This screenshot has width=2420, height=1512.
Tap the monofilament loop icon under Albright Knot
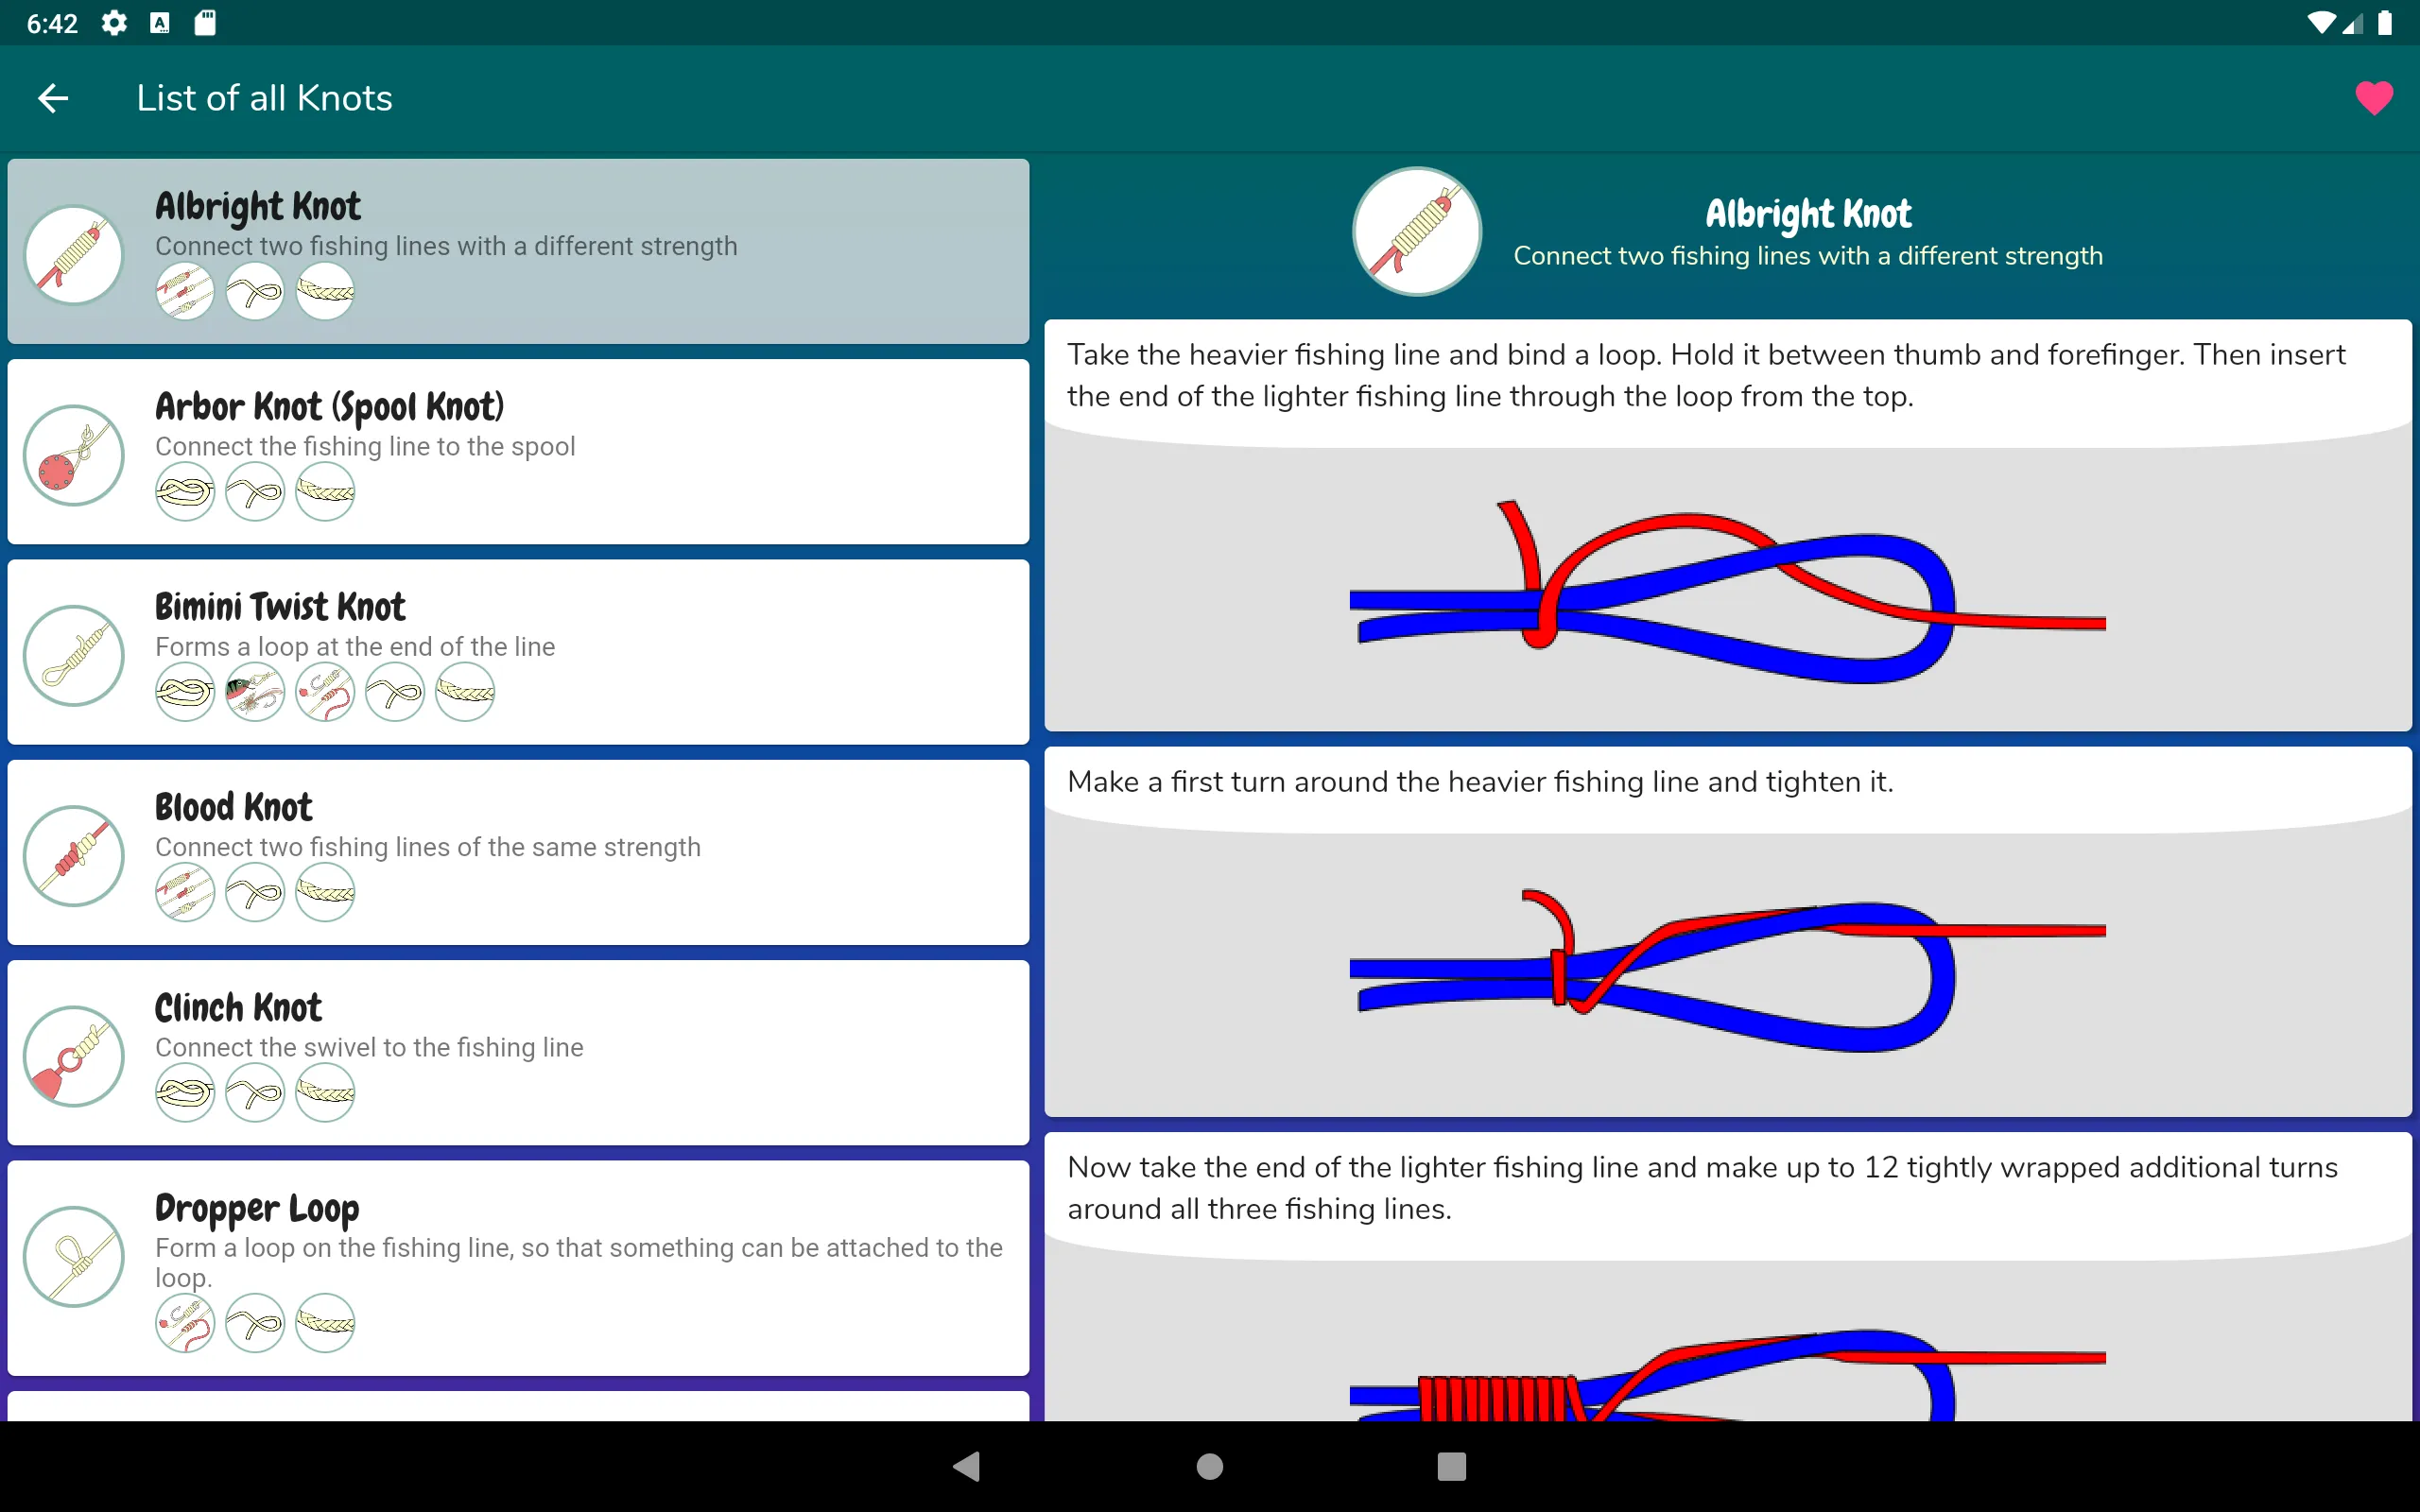coord(255,292)
